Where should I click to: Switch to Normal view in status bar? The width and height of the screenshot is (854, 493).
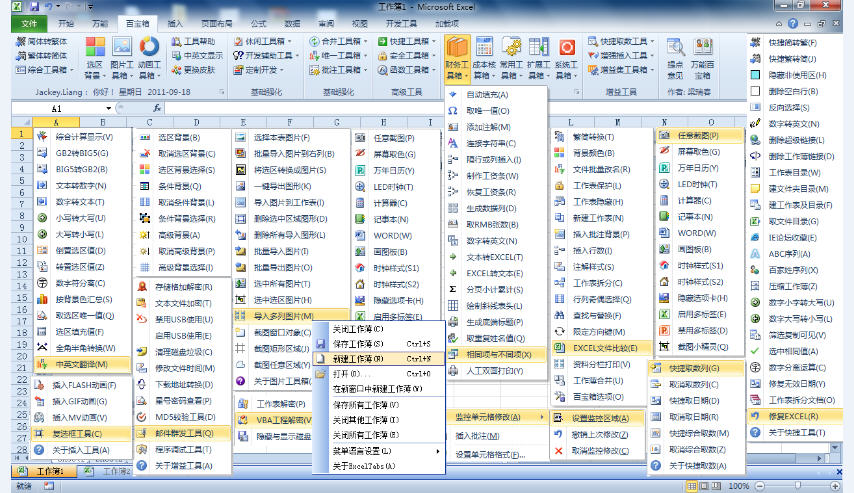pyautogui.click(x=692, y=485)
